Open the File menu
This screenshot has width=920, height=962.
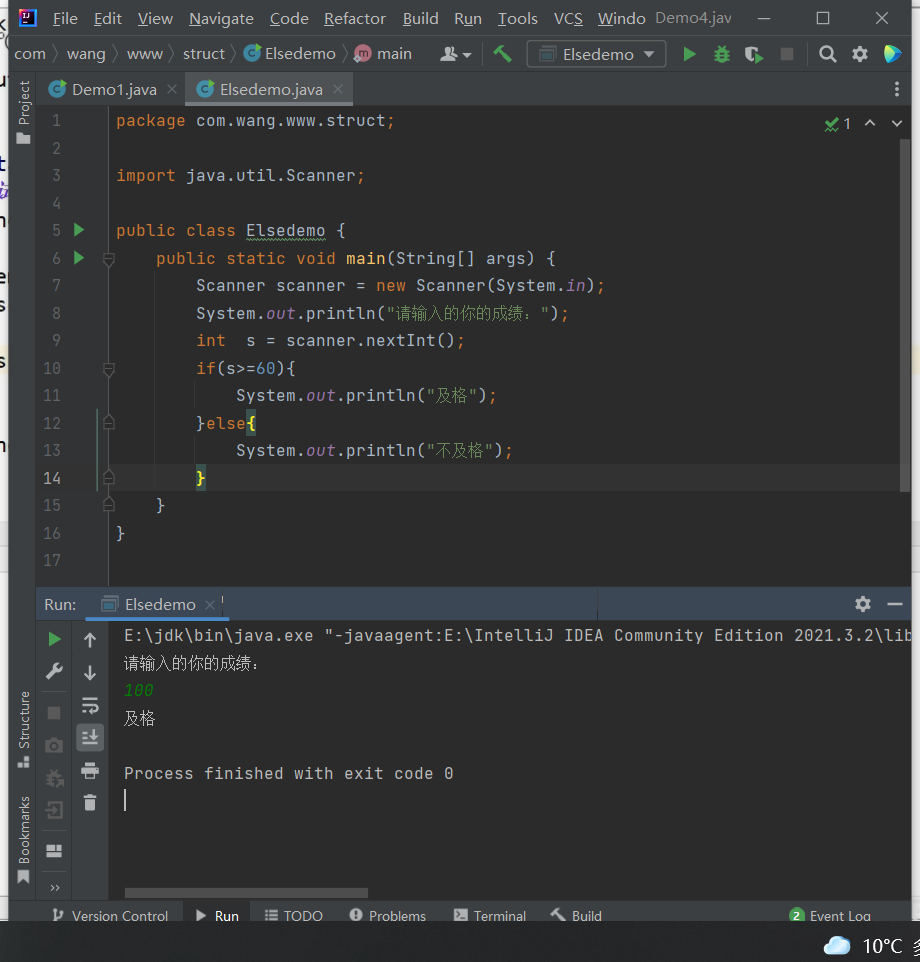coord(65,19)
